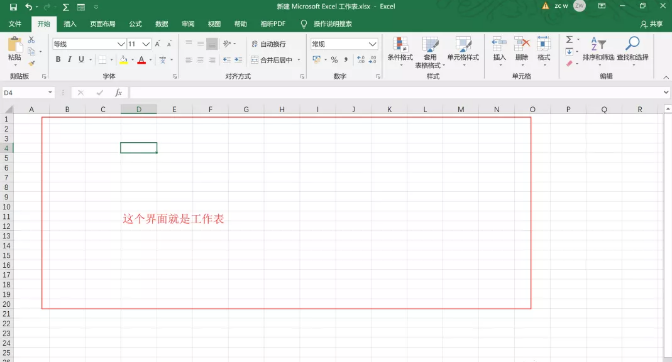Viewport: 672px width, 362px height.
Task: Switch to 视图 View tab
Action: tap(214, 24)
